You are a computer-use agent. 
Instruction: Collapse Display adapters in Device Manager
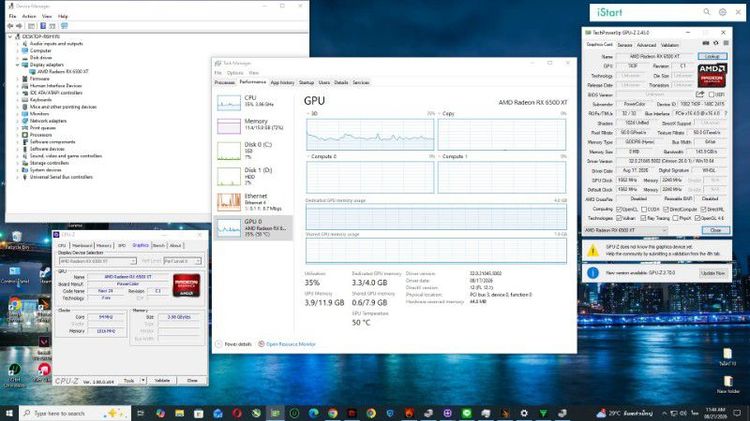pyautogui.click(x=18, y=65)
